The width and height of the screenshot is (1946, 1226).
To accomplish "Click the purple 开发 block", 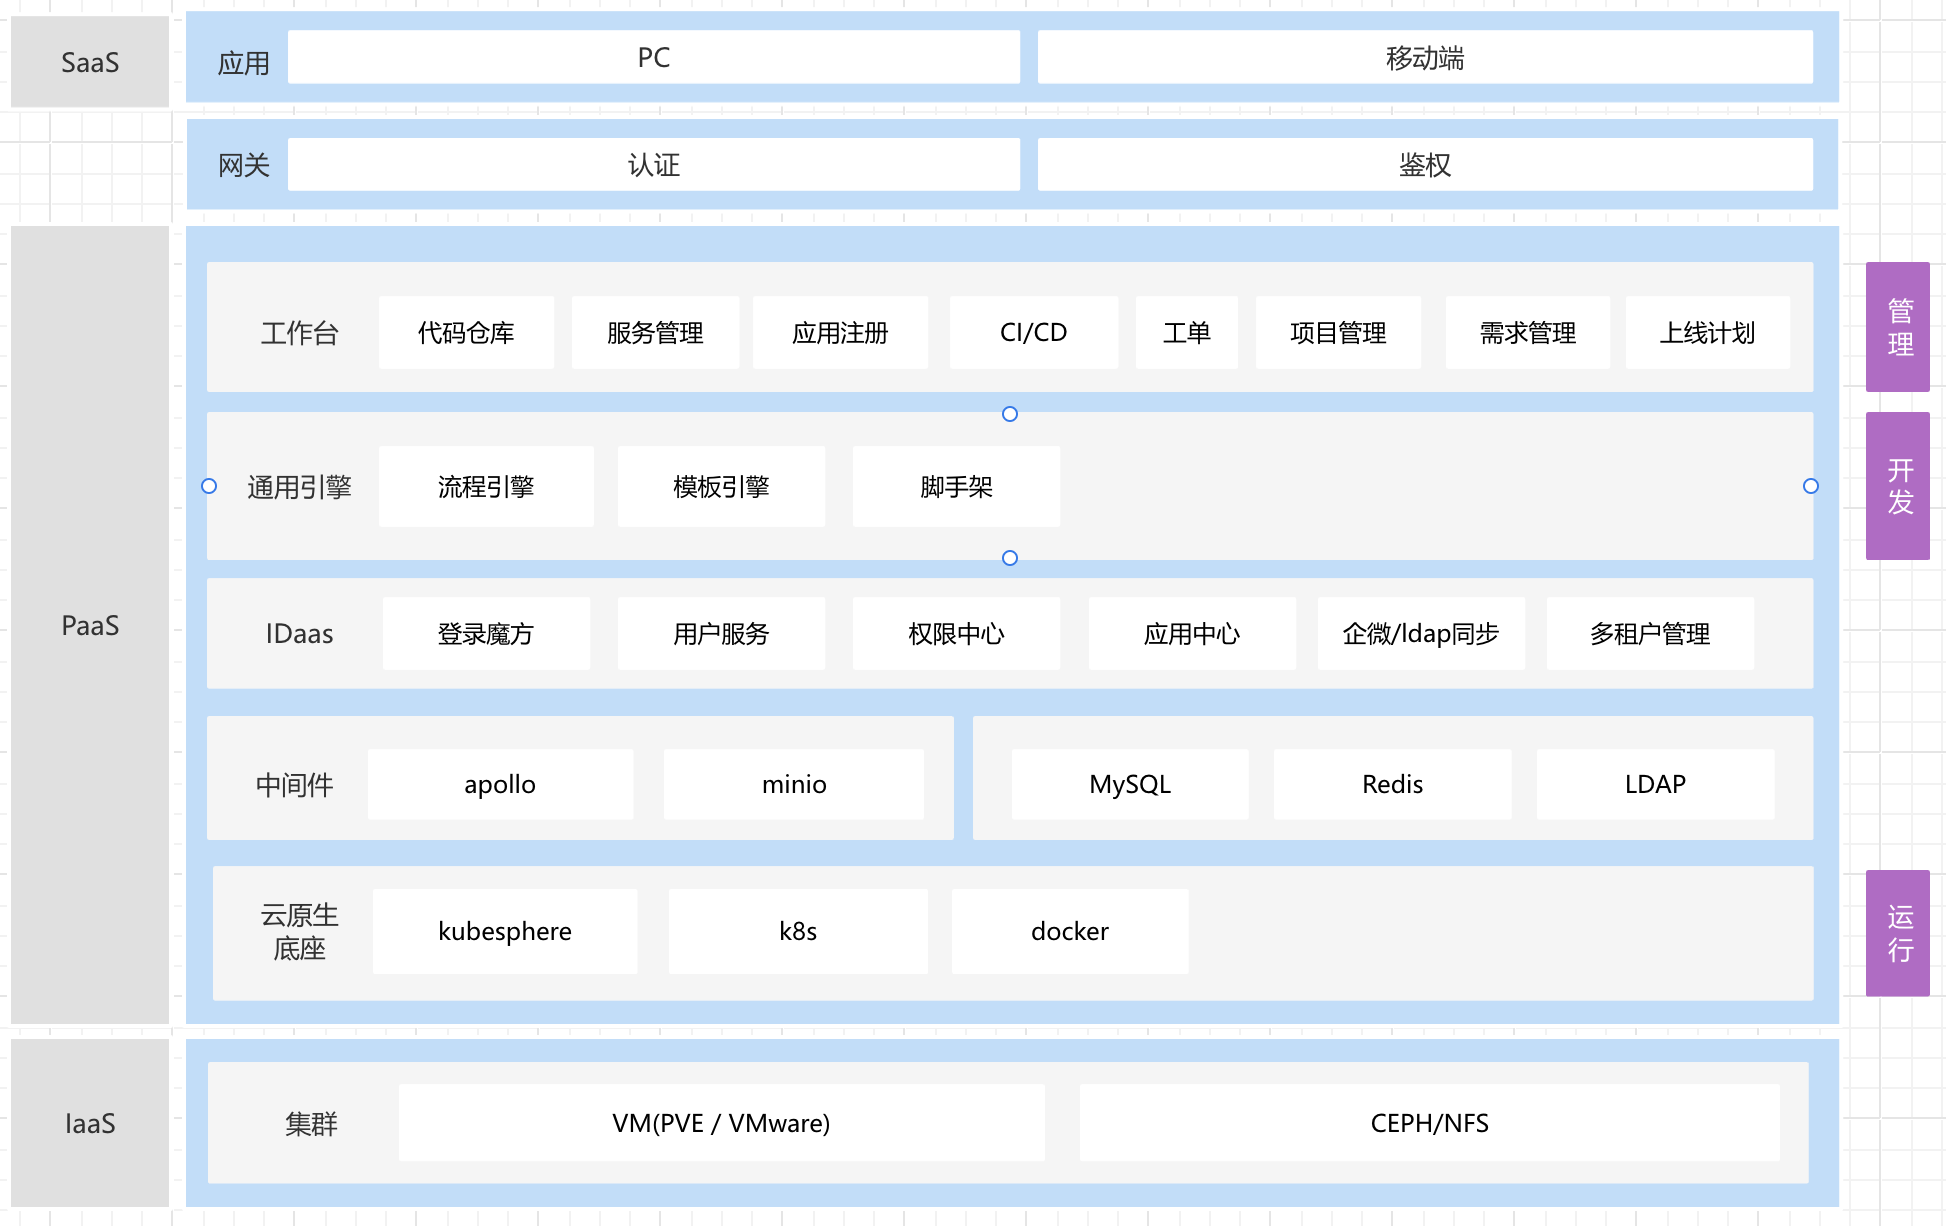I will tap(1898, 486).
